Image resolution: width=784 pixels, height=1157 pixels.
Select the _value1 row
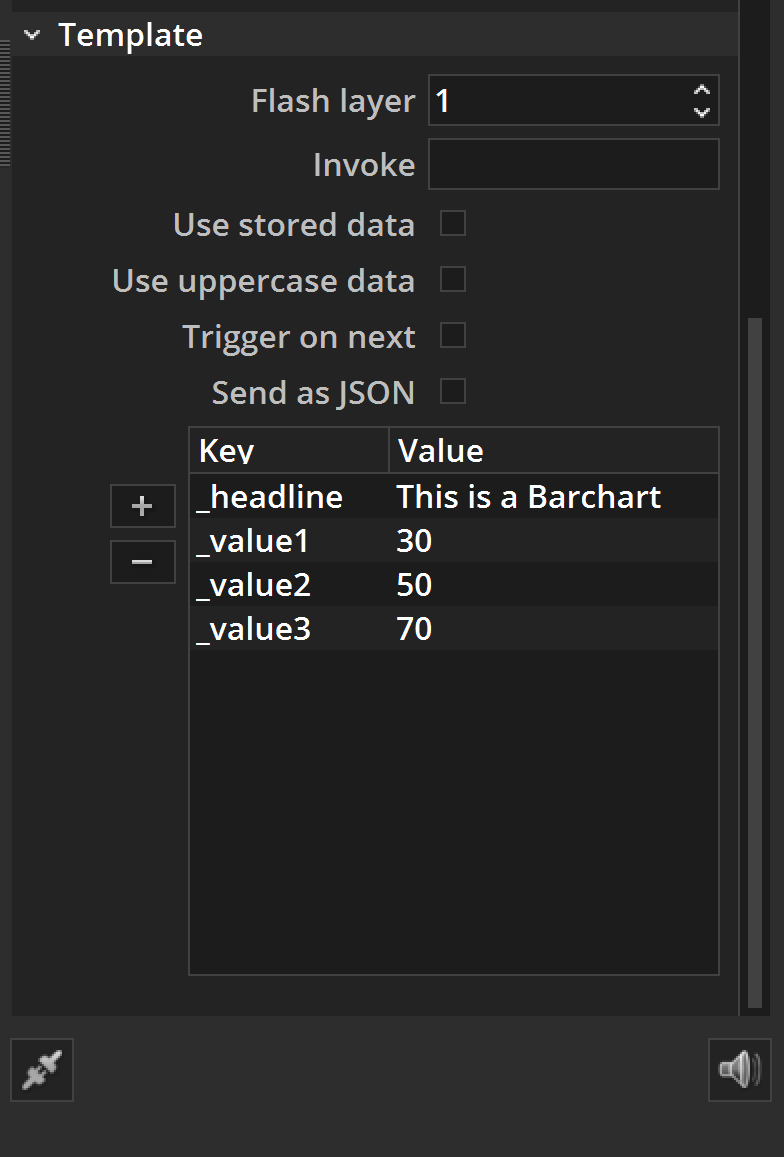click(454, 541)
